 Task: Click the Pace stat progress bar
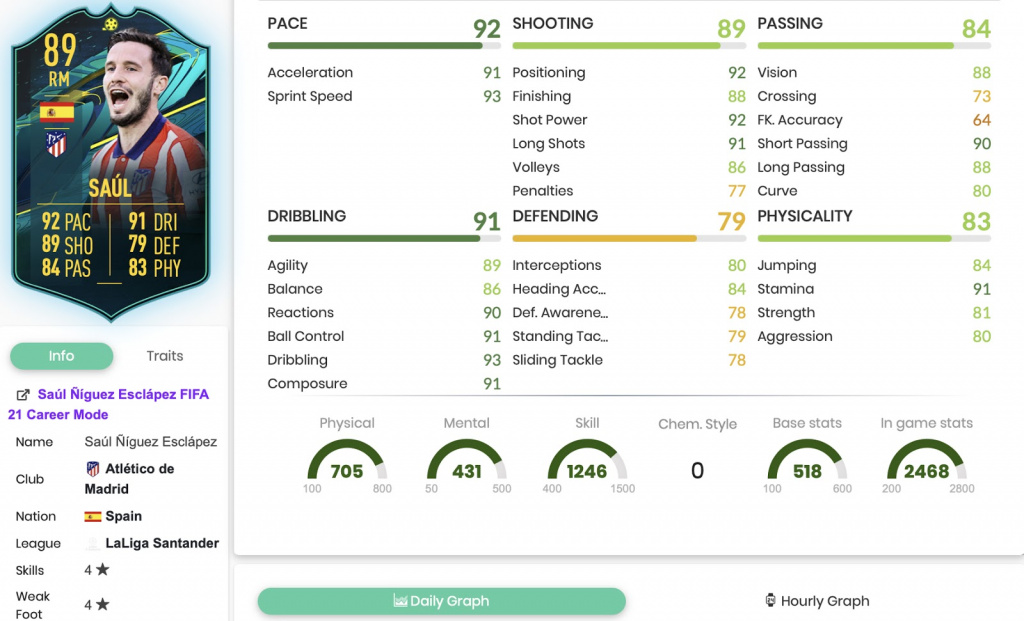click(384, 46)
